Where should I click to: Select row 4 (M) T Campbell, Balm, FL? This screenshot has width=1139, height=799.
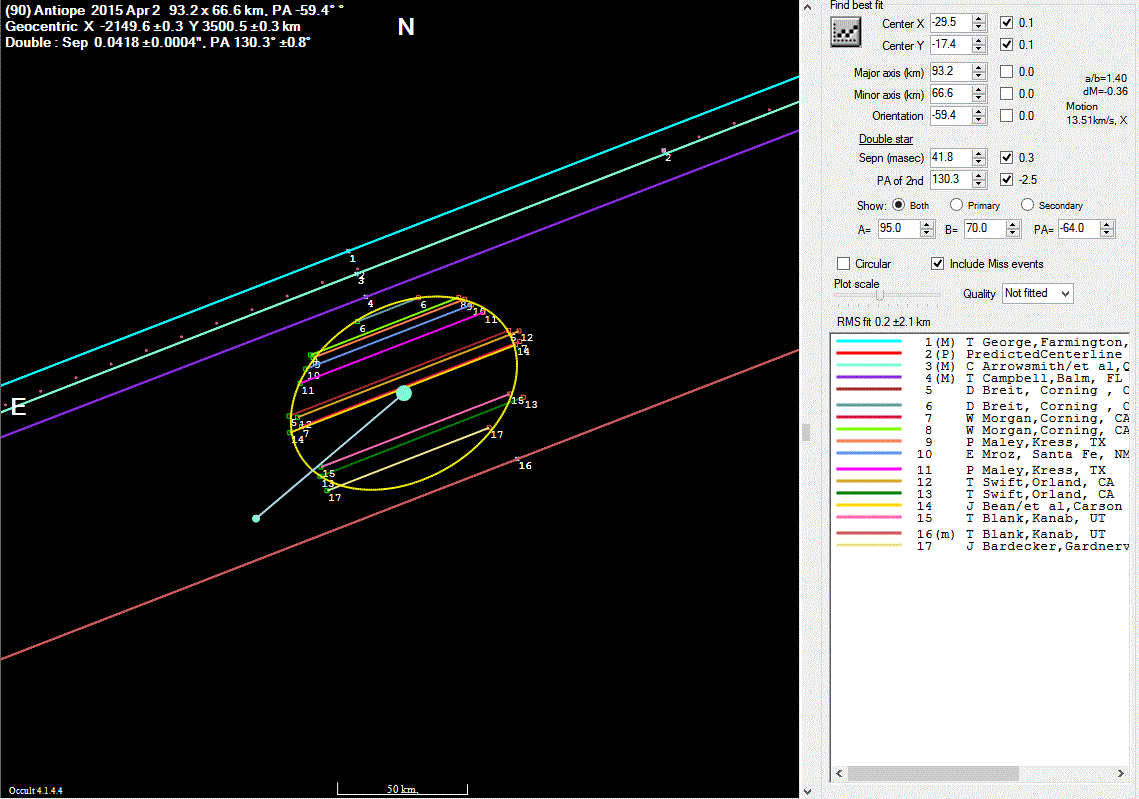point(980,378)
